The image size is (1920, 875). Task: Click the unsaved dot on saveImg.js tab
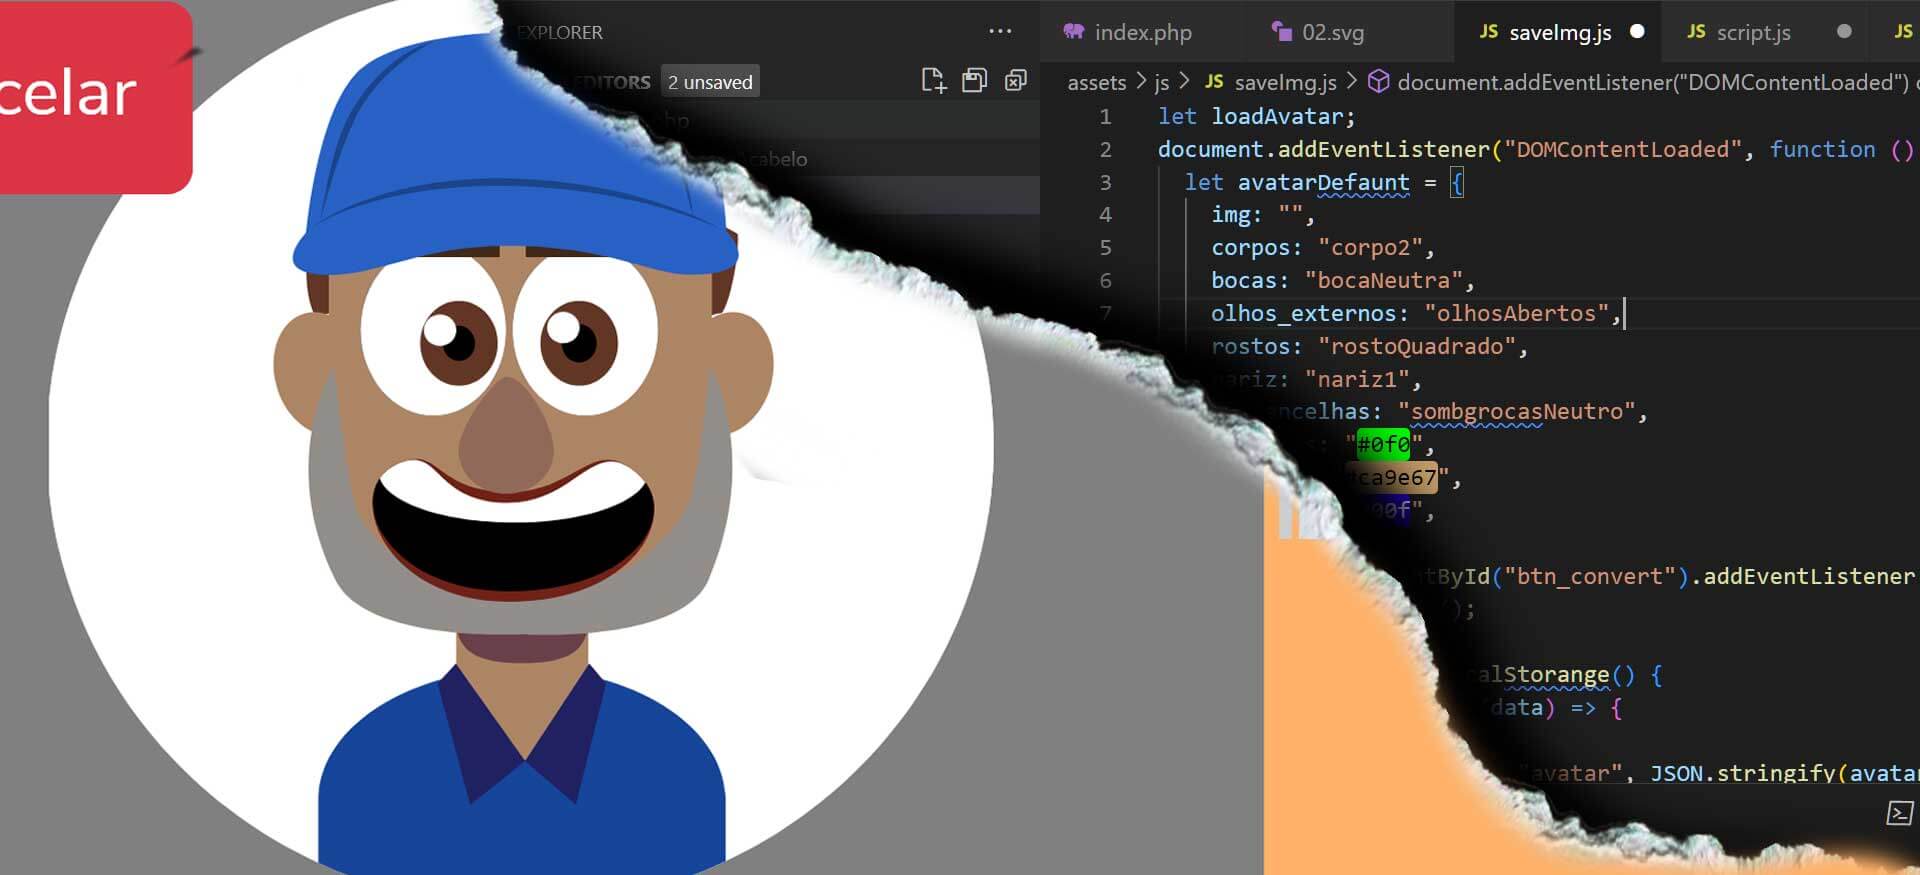(x=1637, y=31)
